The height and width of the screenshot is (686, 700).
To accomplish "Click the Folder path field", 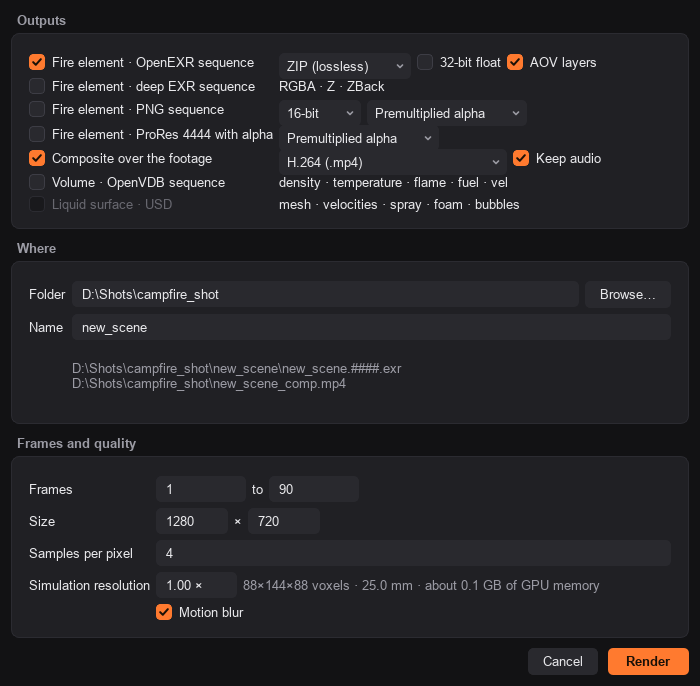I will tap(325, 295).
